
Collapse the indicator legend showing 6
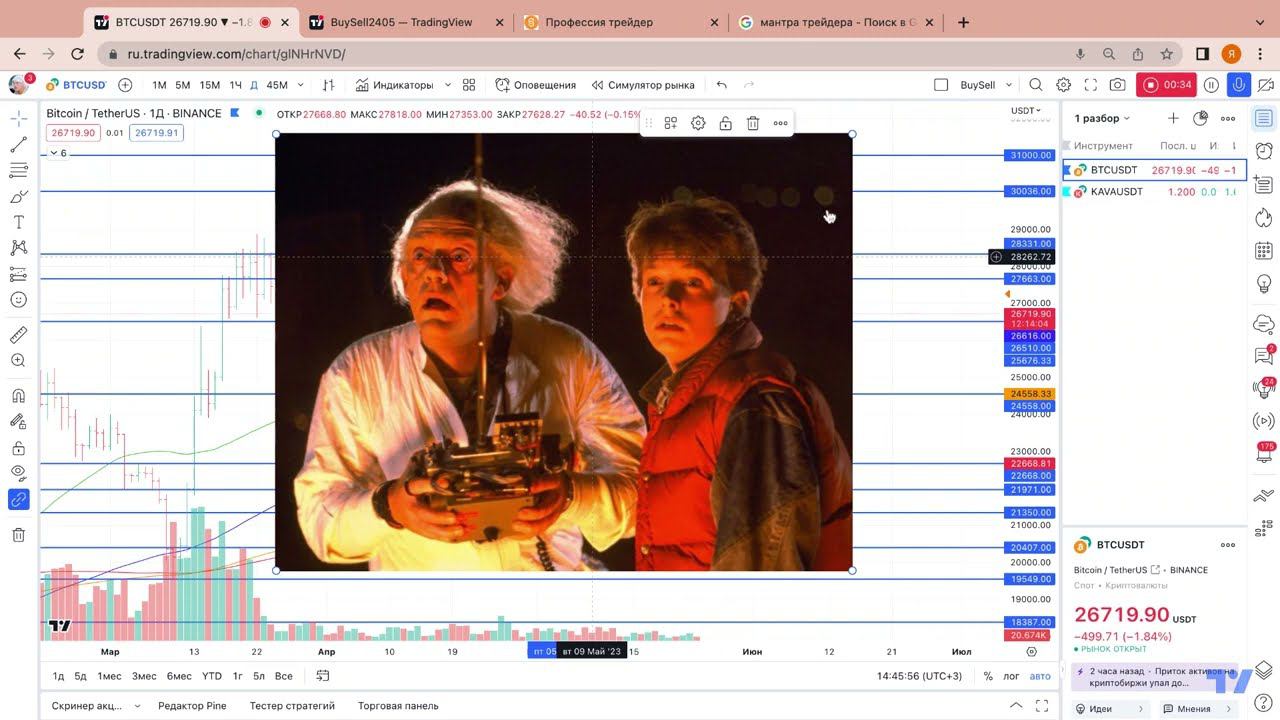(x=59, y=153)
